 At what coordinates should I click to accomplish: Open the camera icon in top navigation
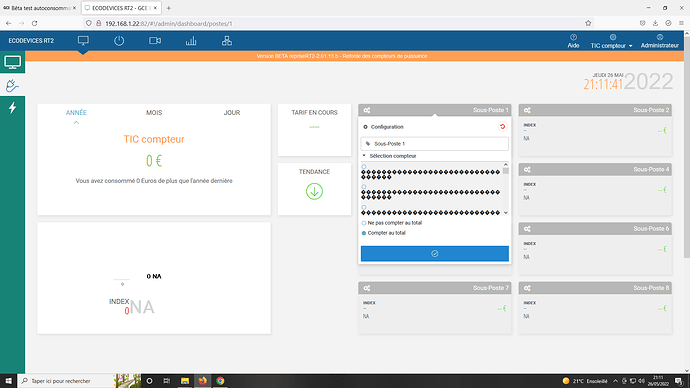coord(155,41)
